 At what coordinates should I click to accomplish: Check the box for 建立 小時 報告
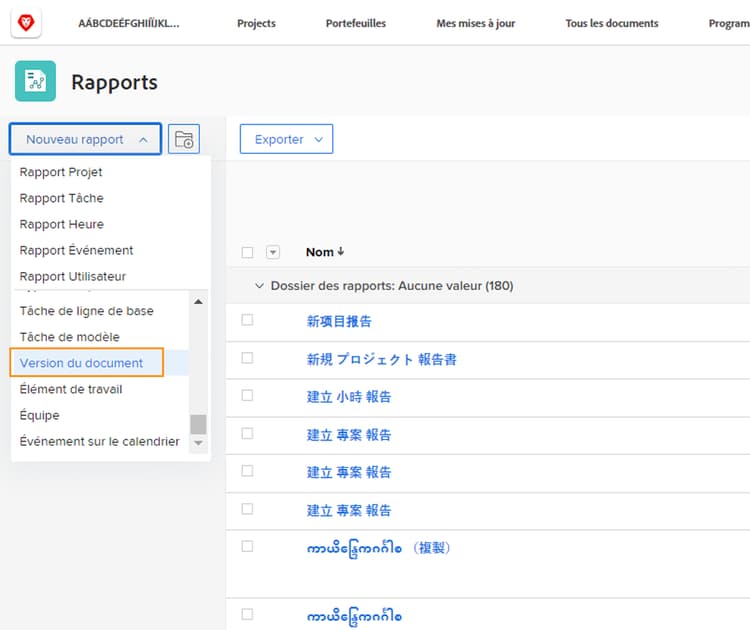click(247, 396)
